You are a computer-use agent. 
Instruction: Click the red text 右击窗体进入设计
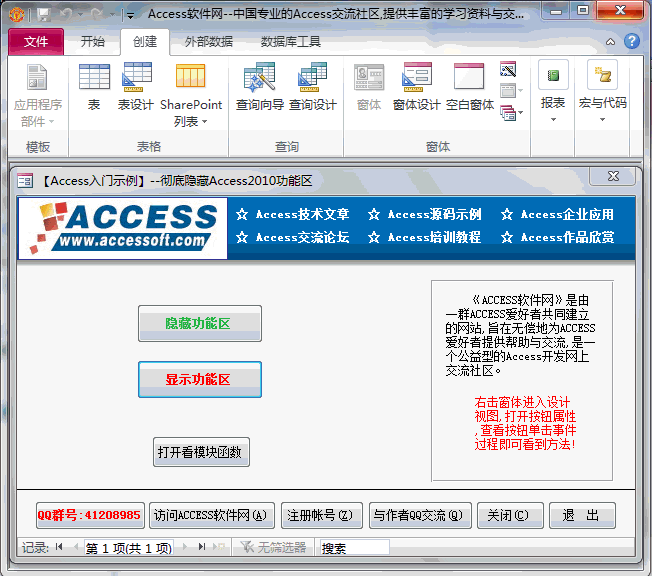click(x=522, y=402)
